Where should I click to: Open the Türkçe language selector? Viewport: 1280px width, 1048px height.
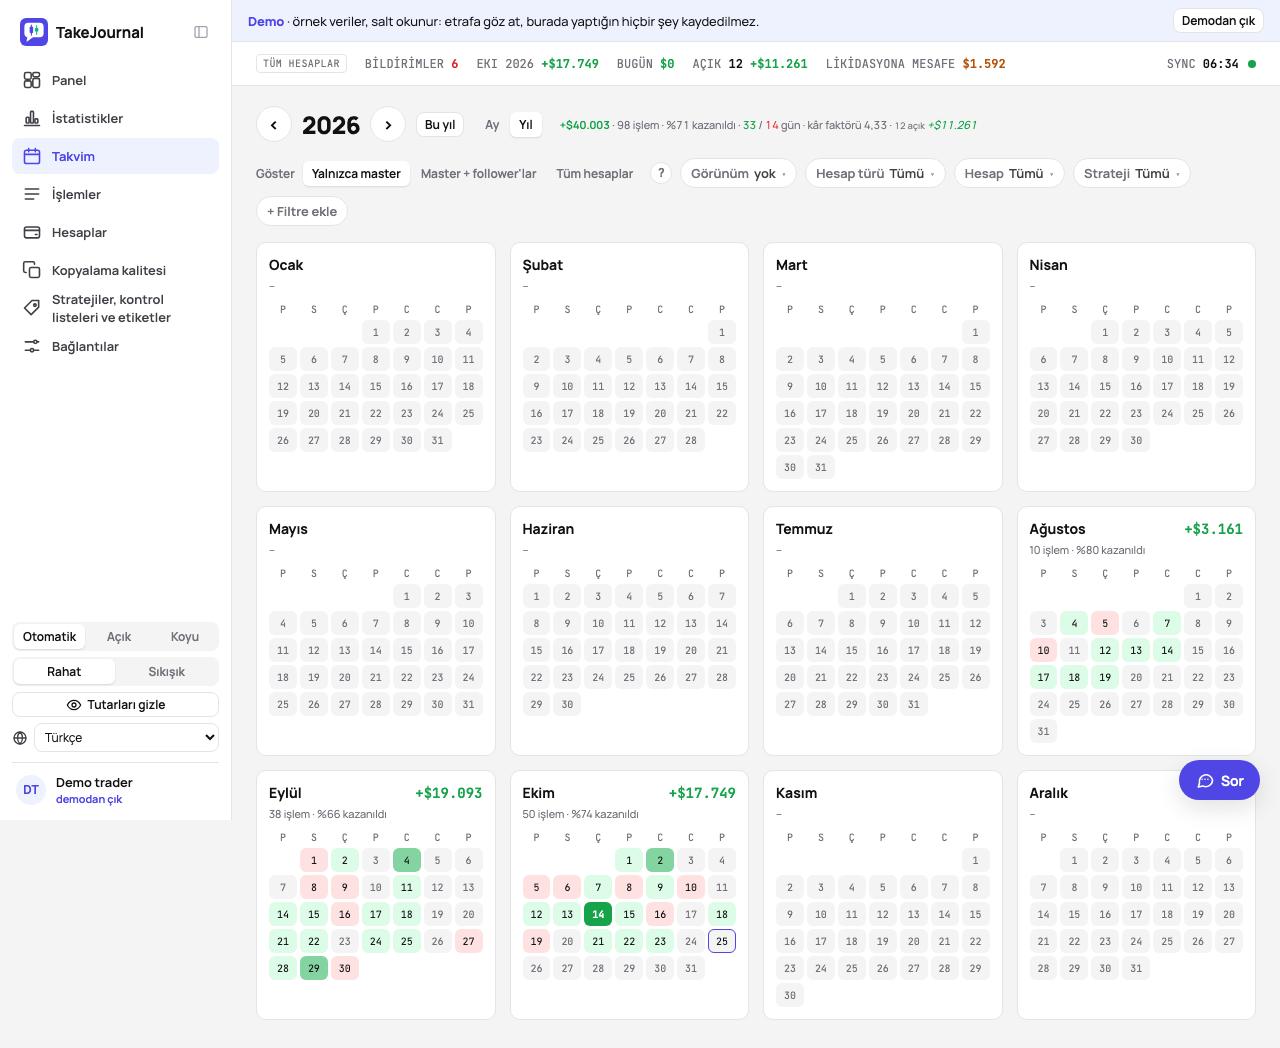[126, 738]
